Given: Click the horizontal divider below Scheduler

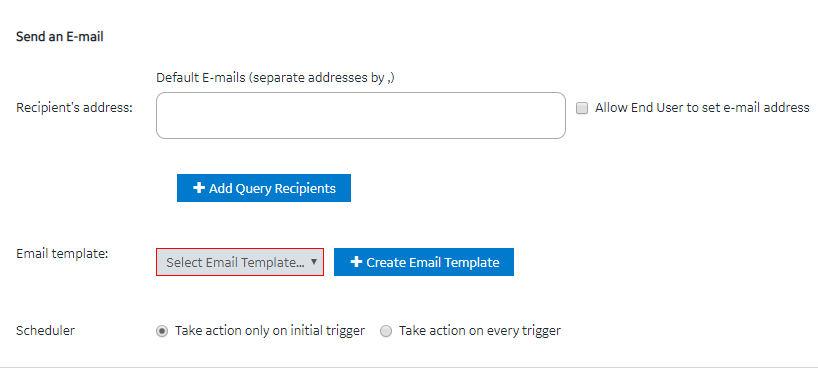Looking at the screenshot, I should tap(409, 367).
